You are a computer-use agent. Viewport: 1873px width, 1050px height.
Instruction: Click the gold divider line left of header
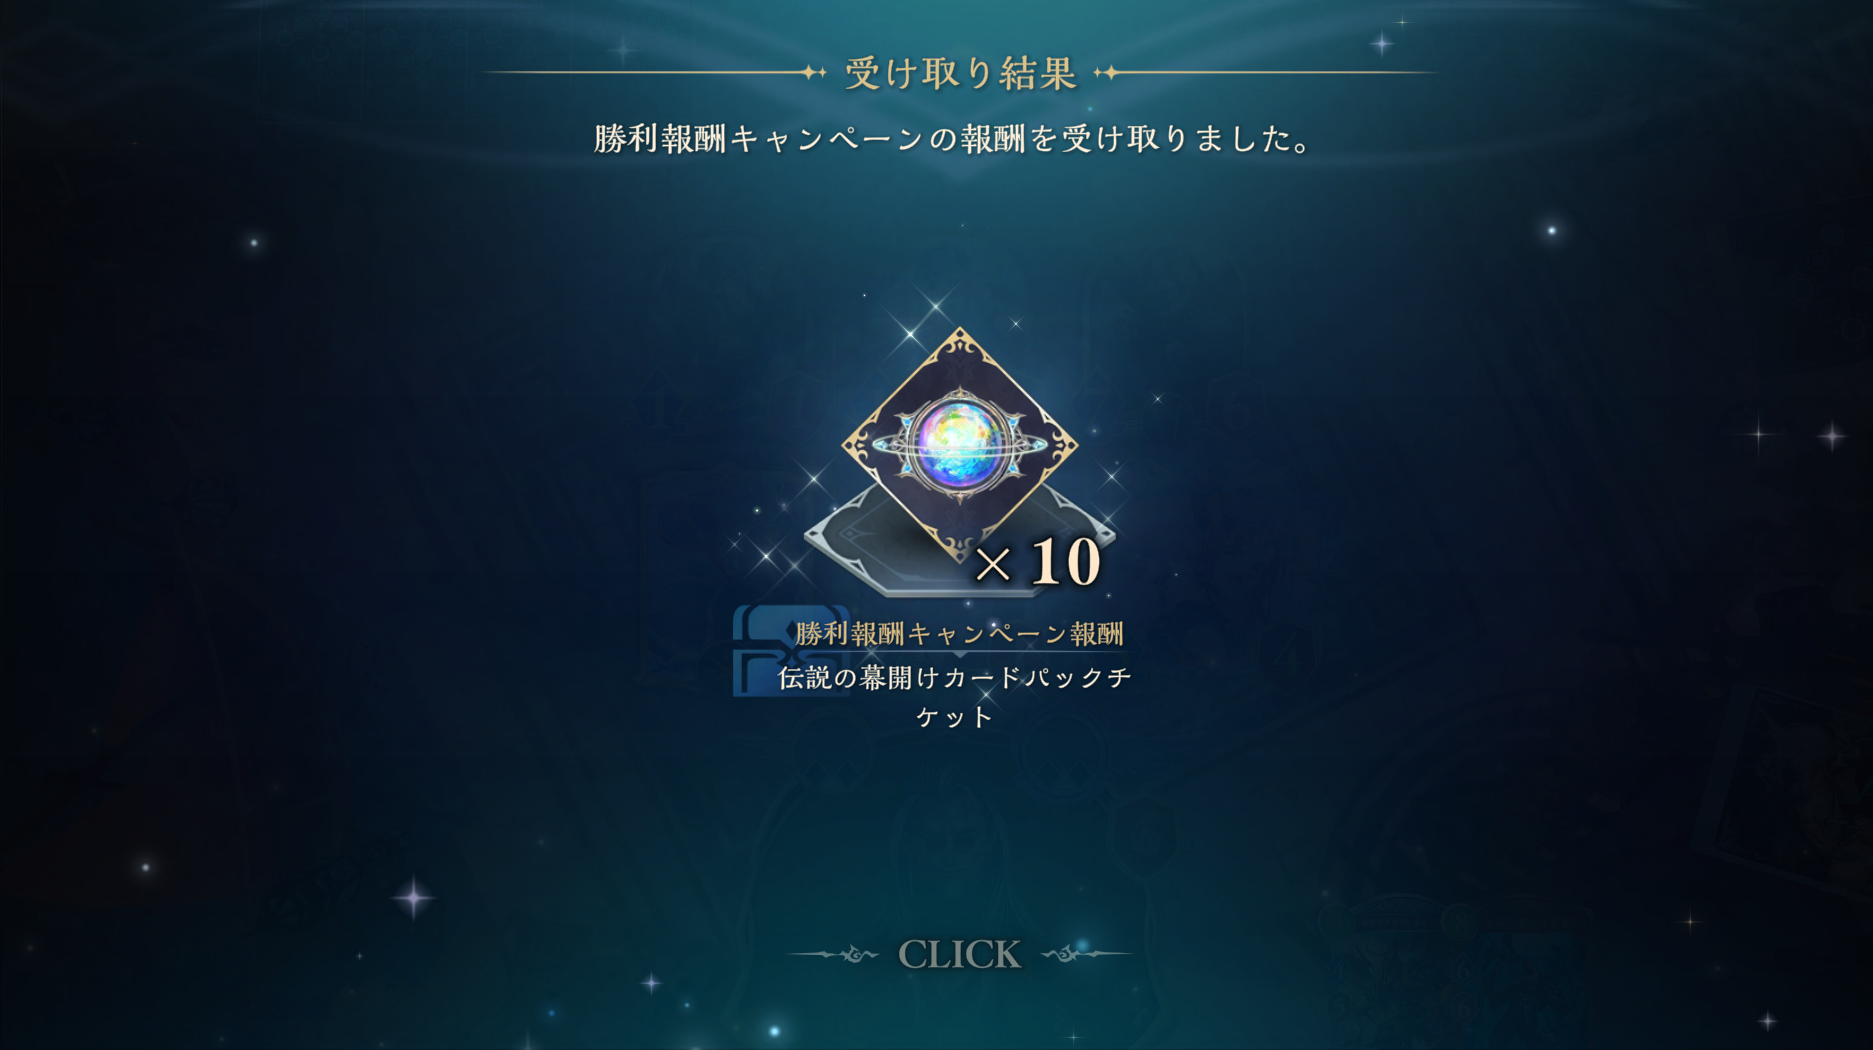(642, 72)
